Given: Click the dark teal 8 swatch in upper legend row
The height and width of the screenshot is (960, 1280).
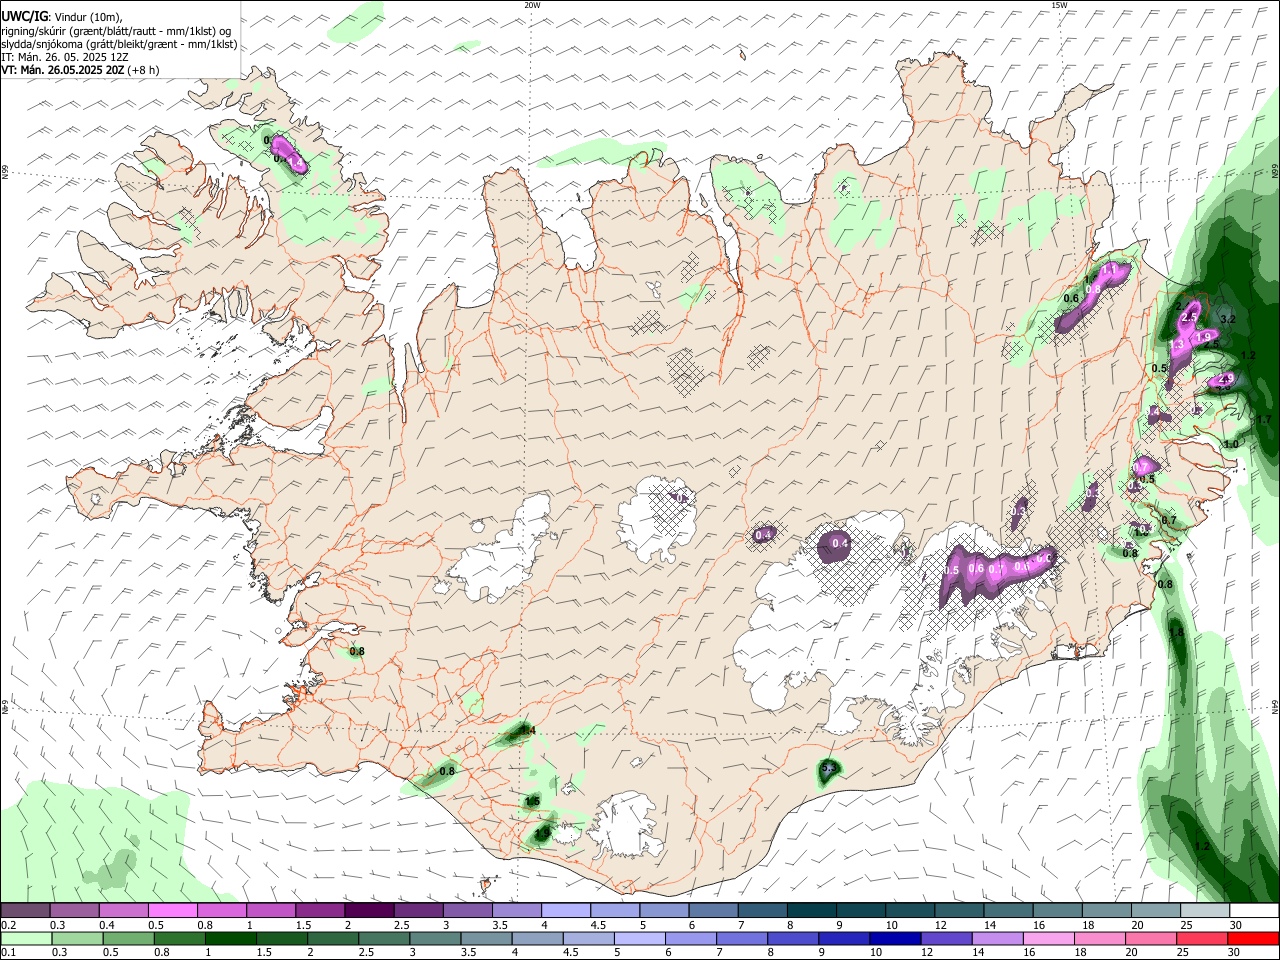Looking at the screenshot, I should (812, 911).
